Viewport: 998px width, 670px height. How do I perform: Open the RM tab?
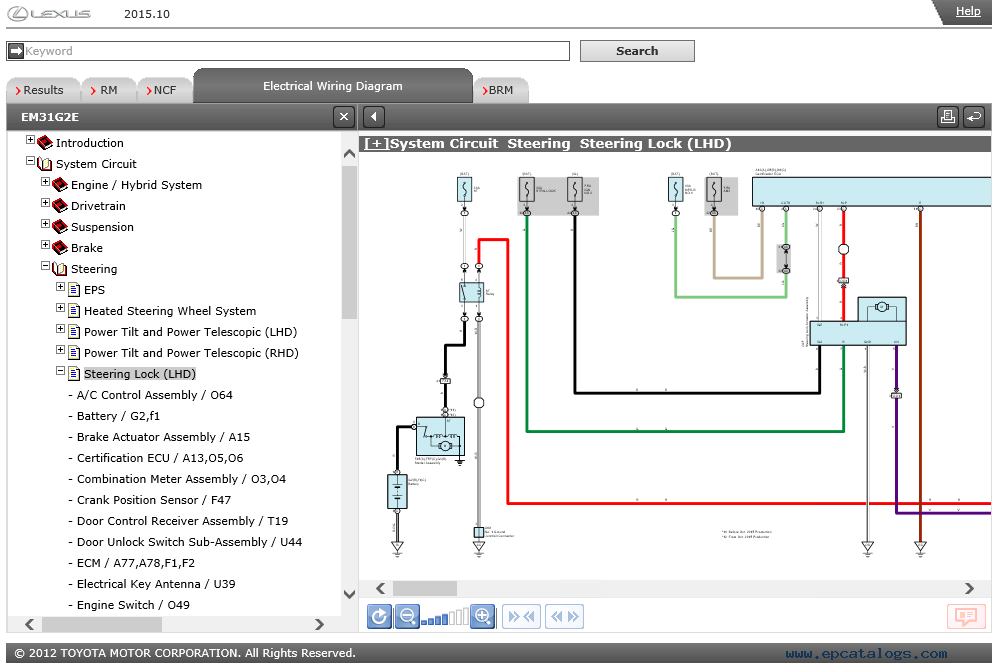pos(108,90)
